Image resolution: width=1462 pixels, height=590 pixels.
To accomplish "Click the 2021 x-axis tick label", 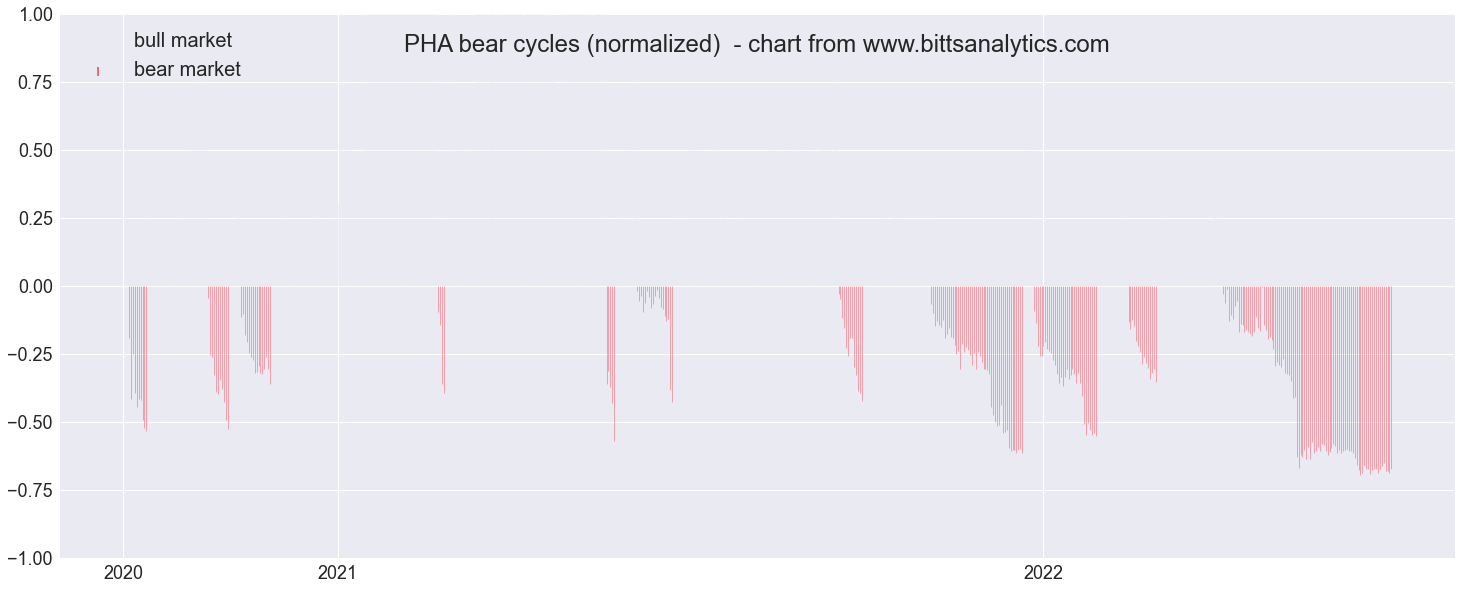I will pyautogui.click(x=338, y=573).
